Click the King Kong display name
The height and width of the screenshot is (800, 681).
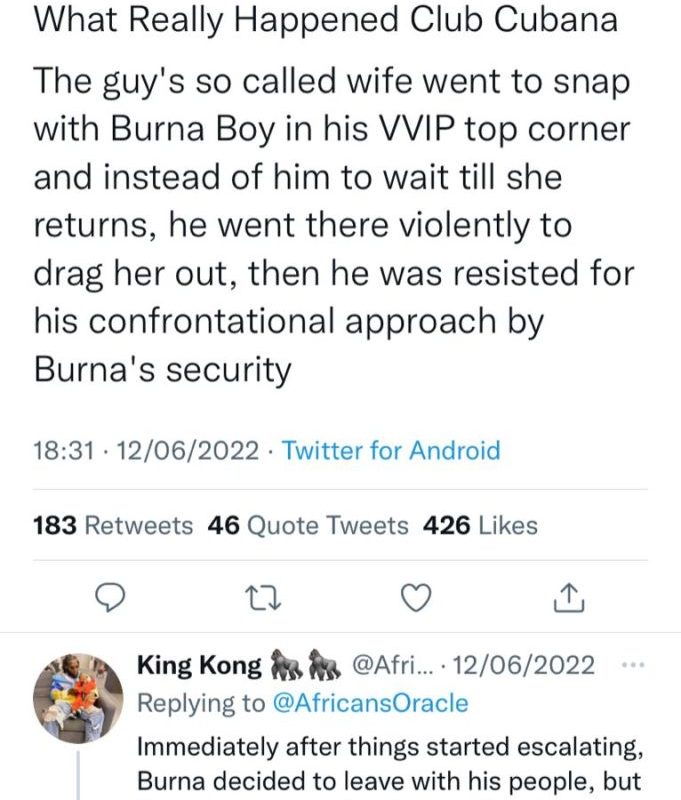[199, 666]
